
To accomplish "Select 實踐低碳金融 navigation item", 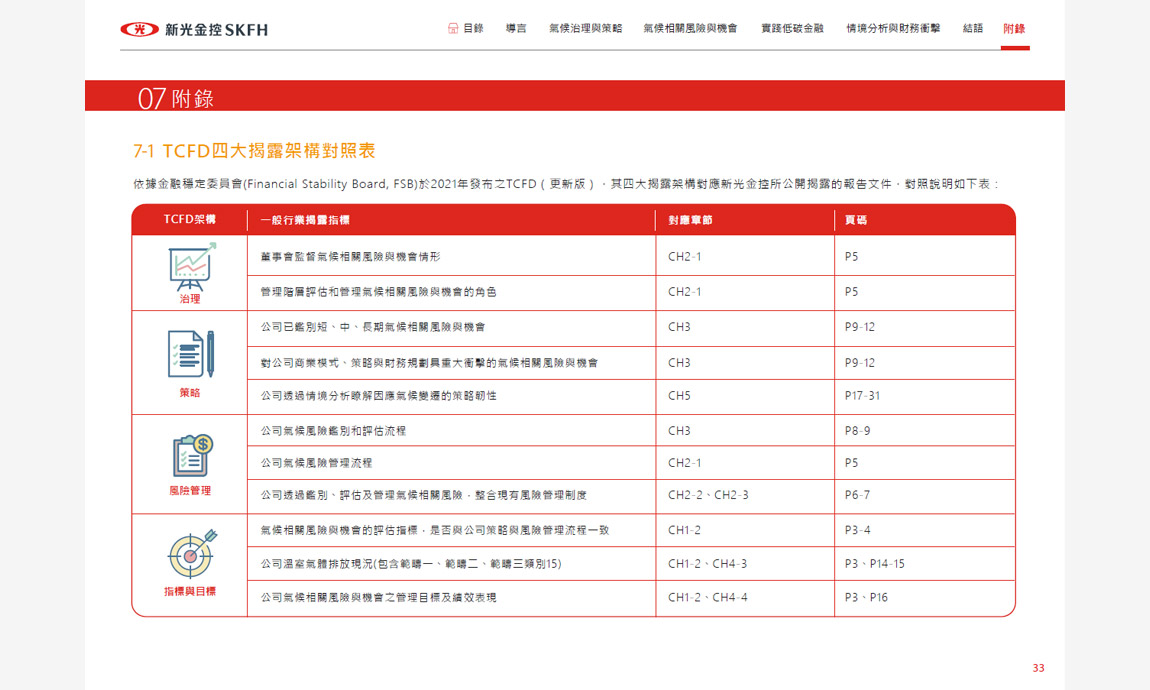I will click(792, 28).
